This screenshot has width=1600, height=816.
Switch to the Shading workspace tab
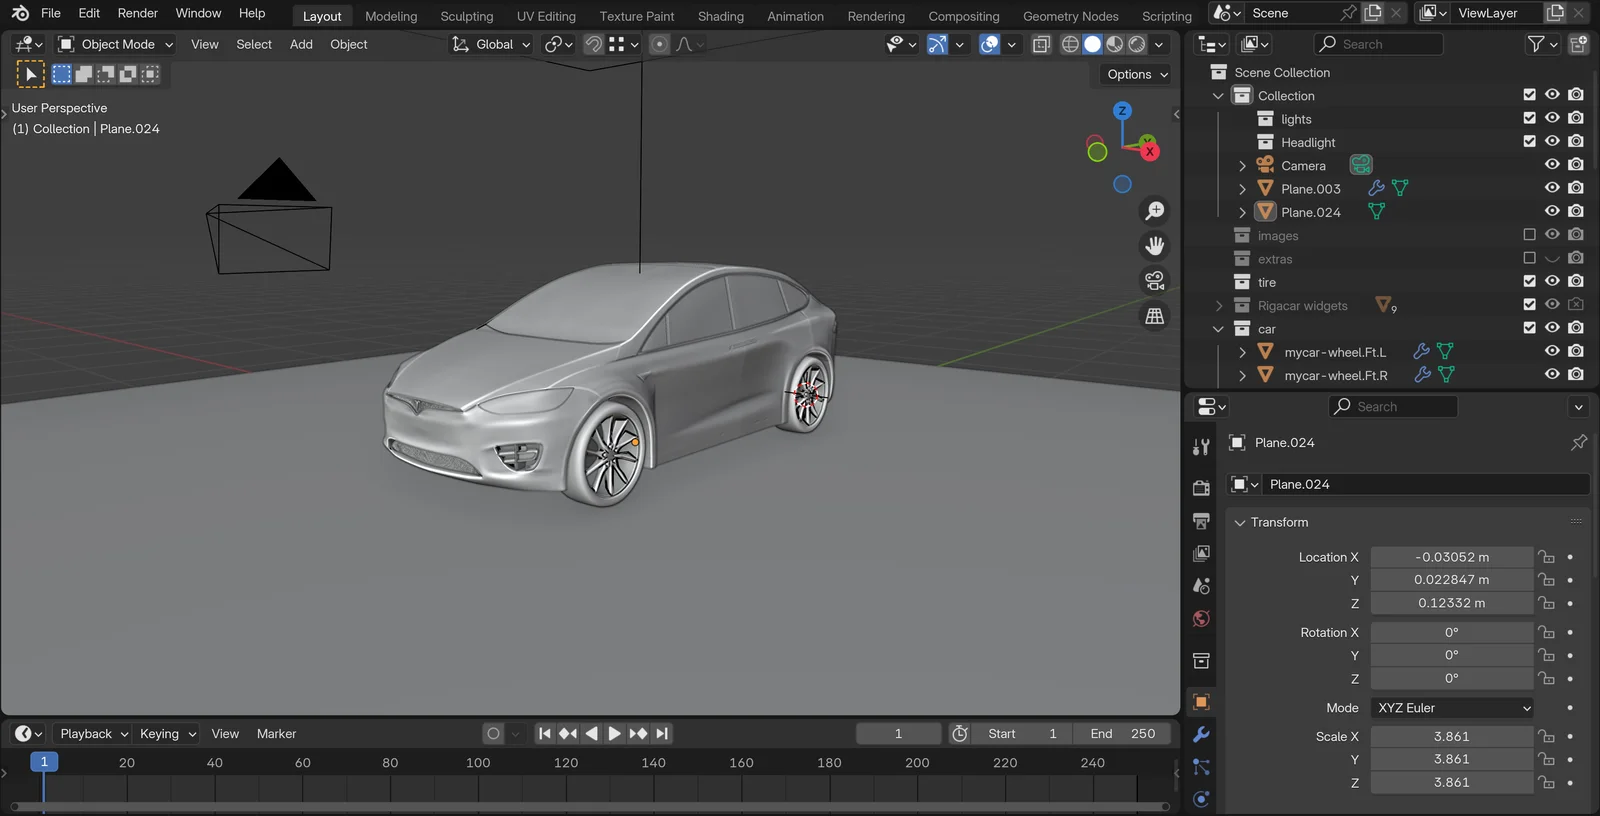pyautogui.click(x=721, y=16)
